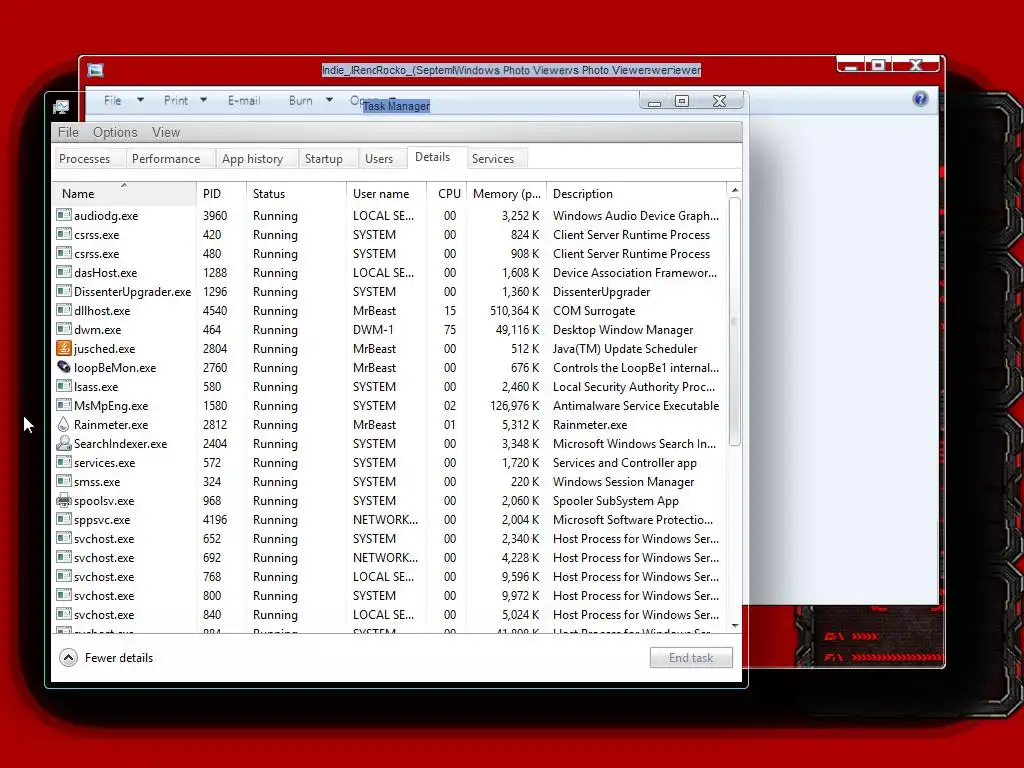The height and width of the screenshot is (768, 1024).
Task: Click the dwm.exe process icon
Action: (63, 329)
